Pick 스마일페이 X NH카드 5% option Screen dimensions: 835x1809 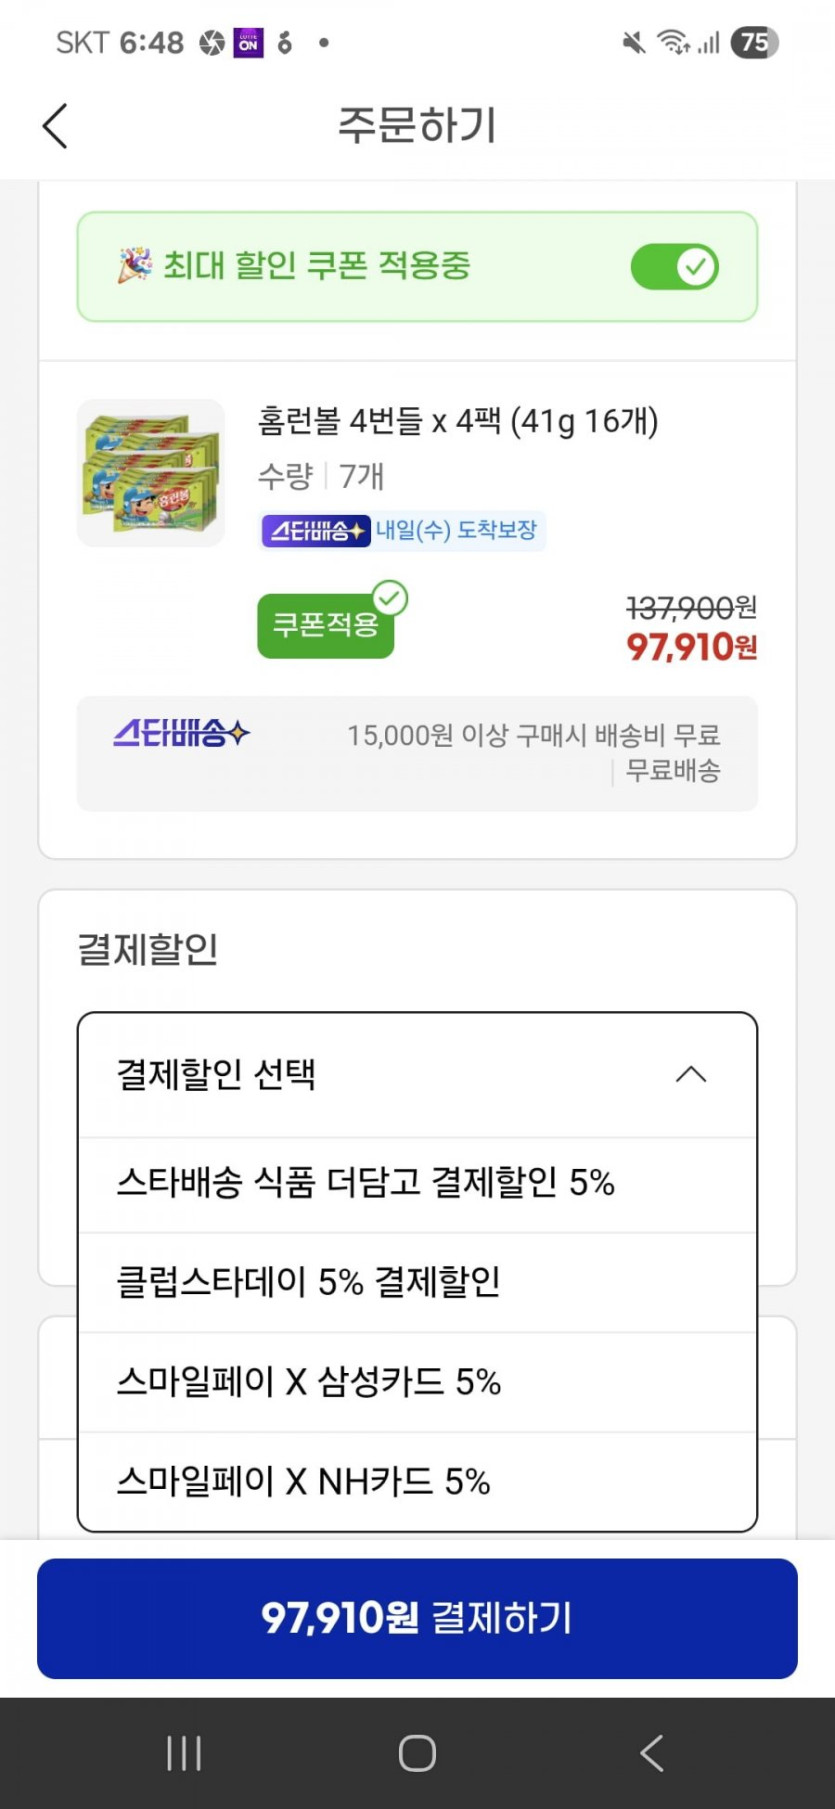point(304,1481)
